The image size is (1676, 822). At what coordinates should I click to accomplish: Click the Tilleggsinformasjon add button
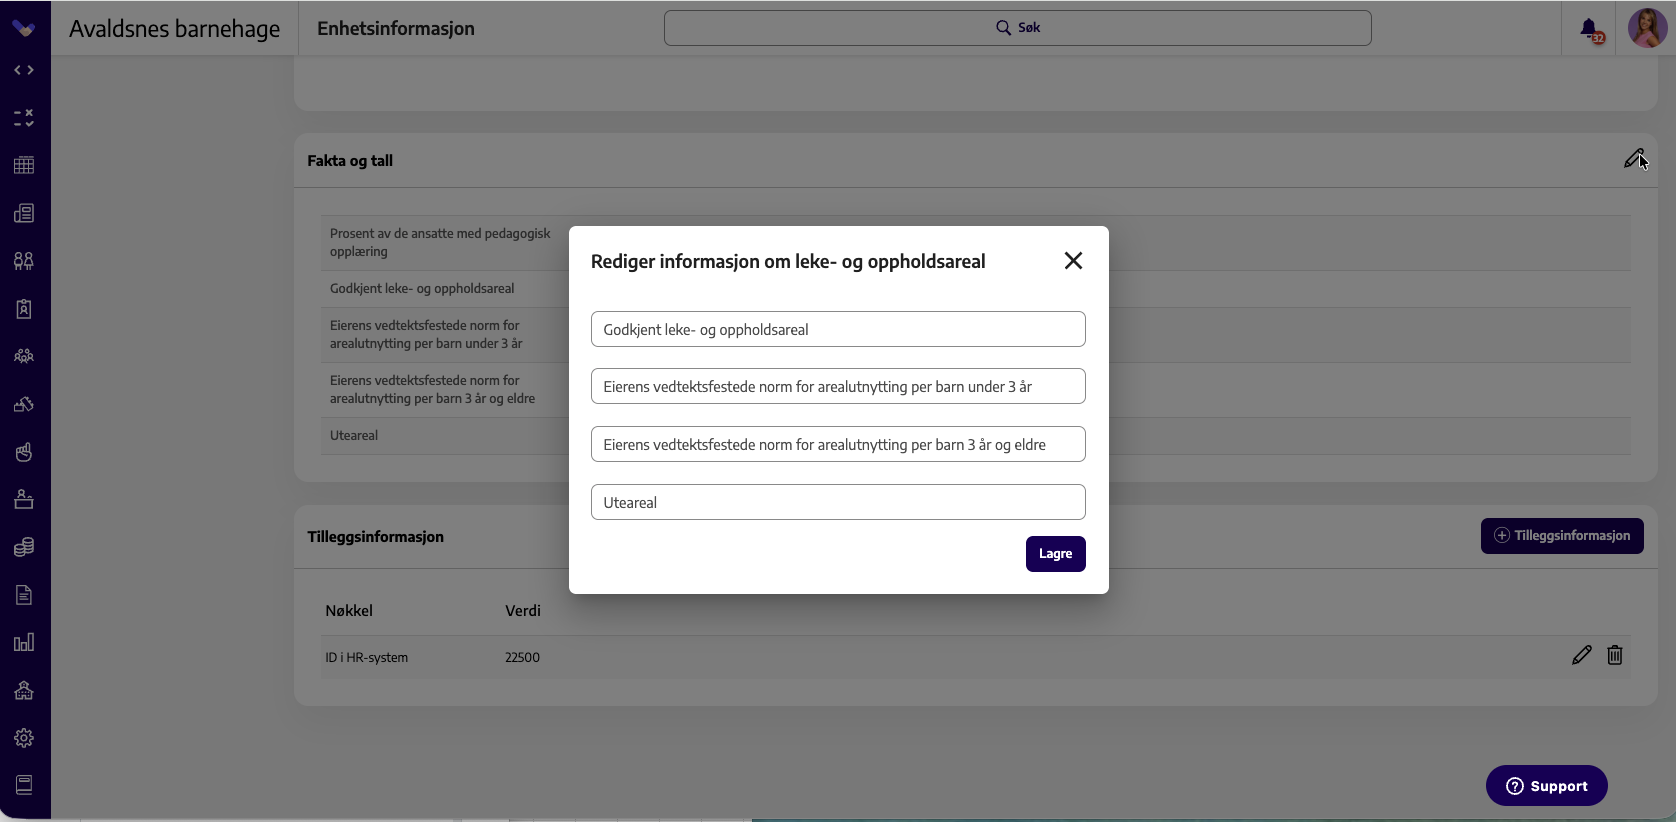tap(1562, 536)
